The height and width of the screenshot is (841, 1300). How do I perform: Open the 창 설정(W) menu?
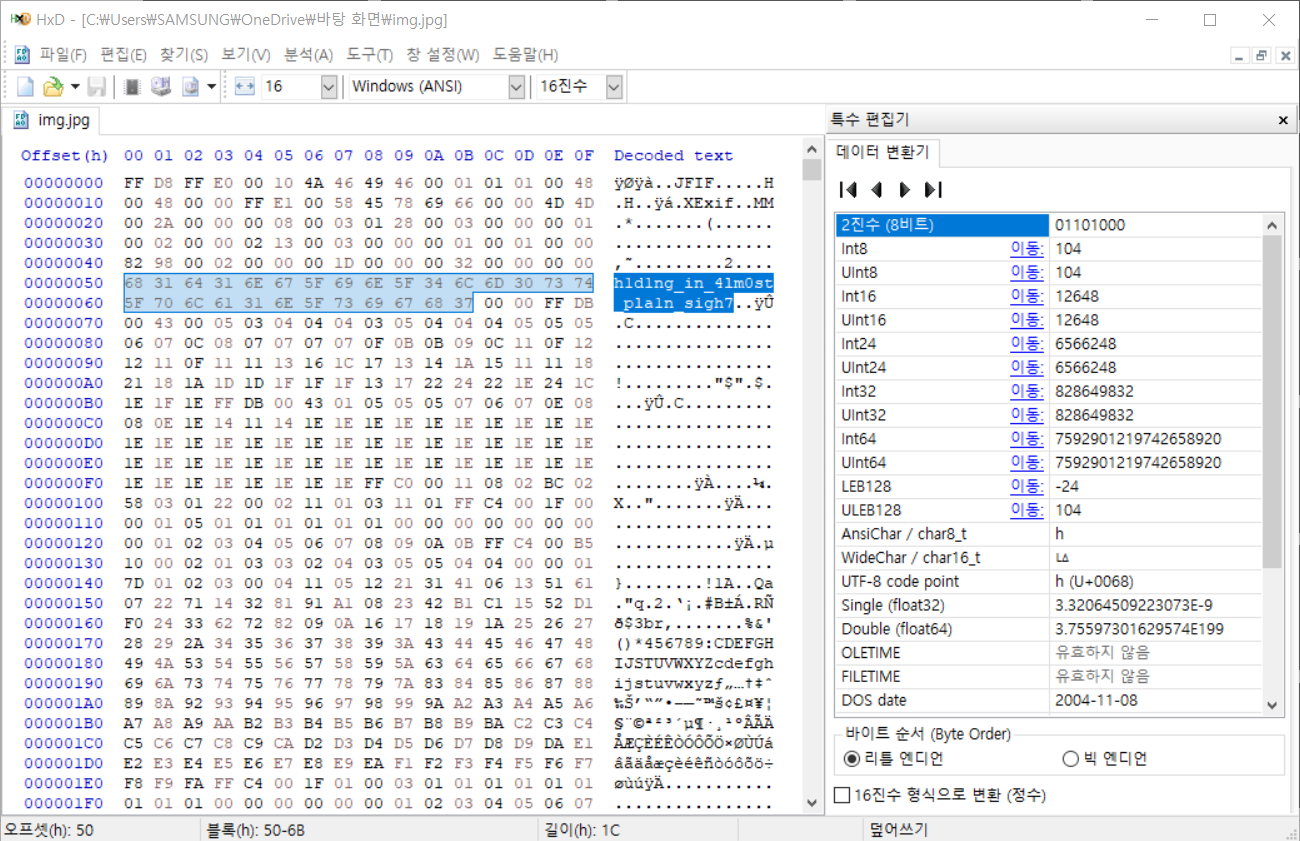click(442, 54)
